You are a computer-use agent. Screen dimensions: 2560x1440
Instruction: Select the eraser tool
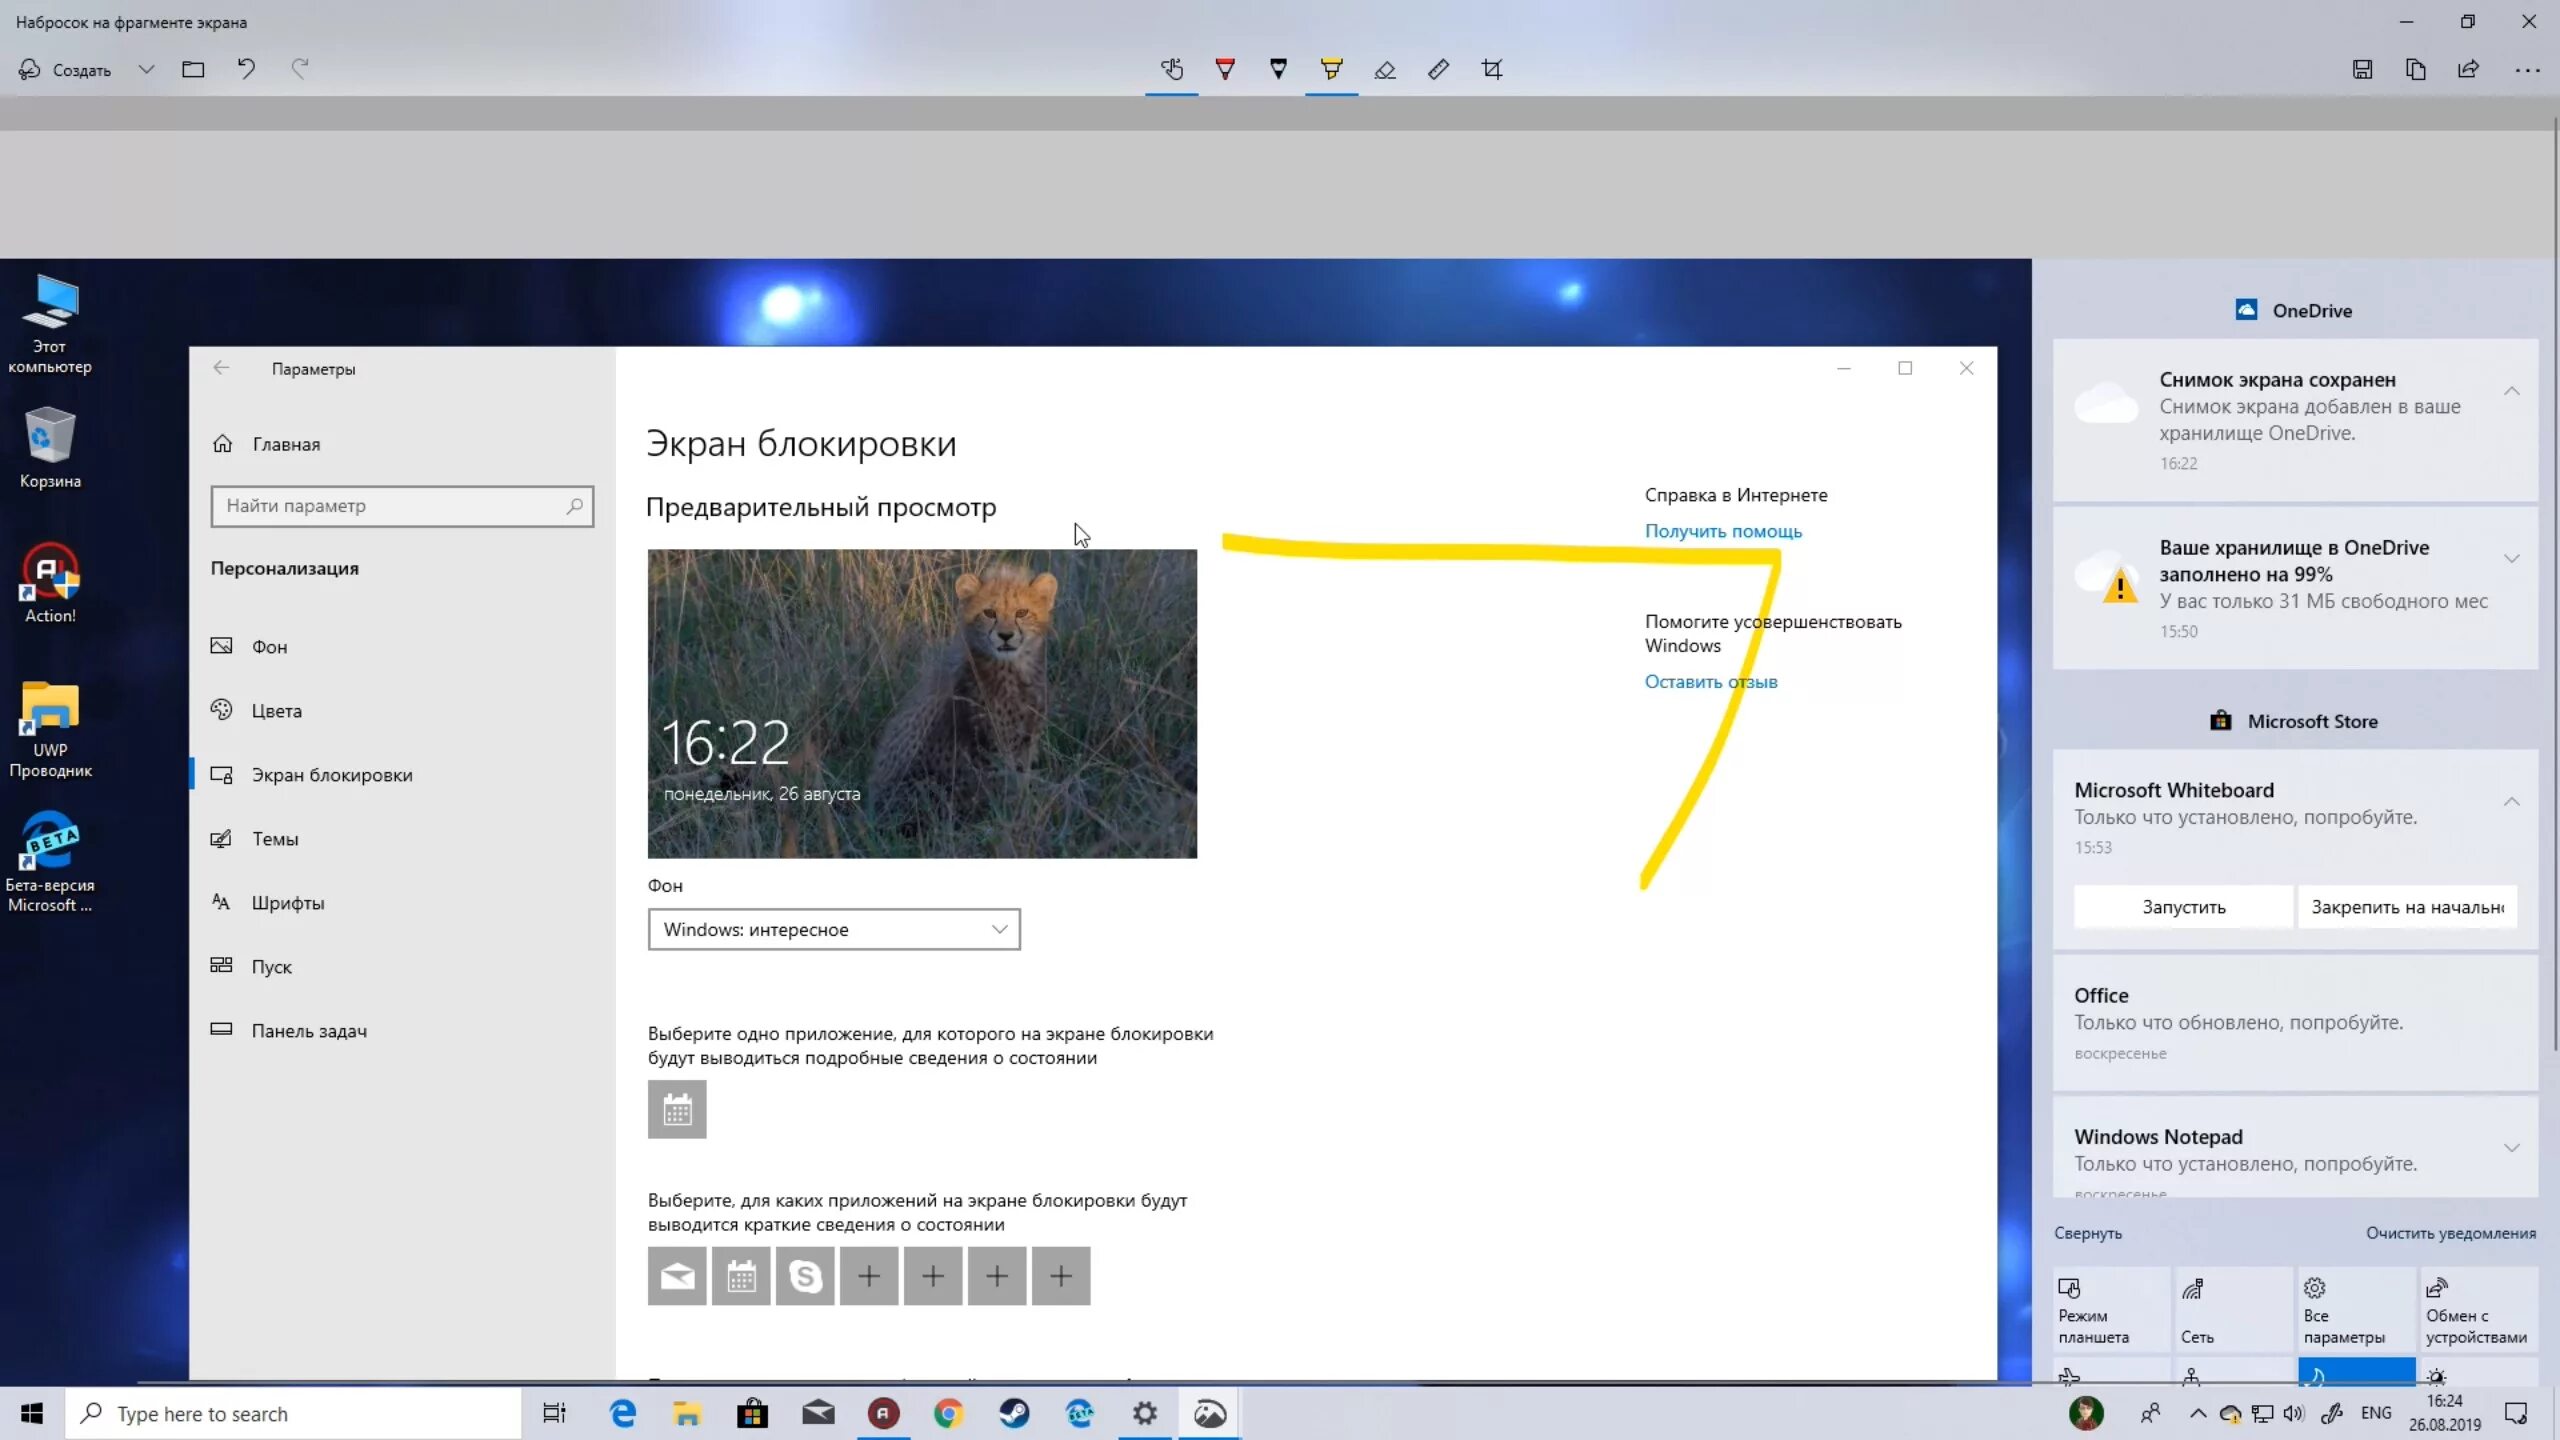[1385, 69]
